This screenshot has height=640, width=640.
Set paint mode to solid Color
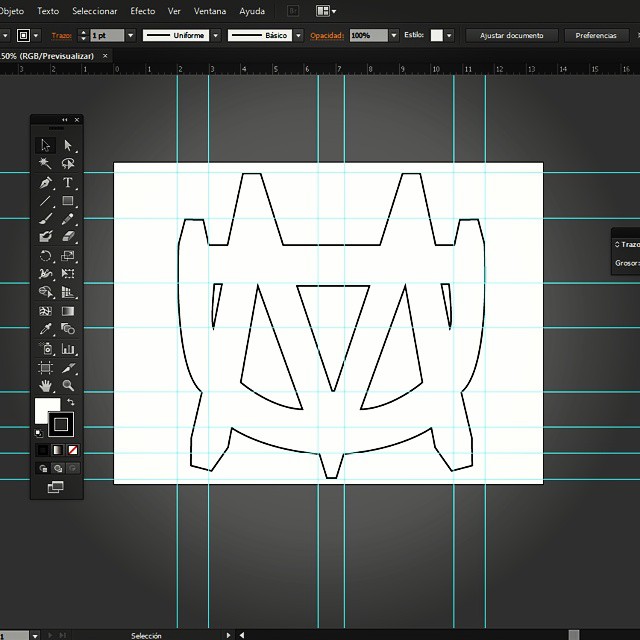(x=43, y=450)
